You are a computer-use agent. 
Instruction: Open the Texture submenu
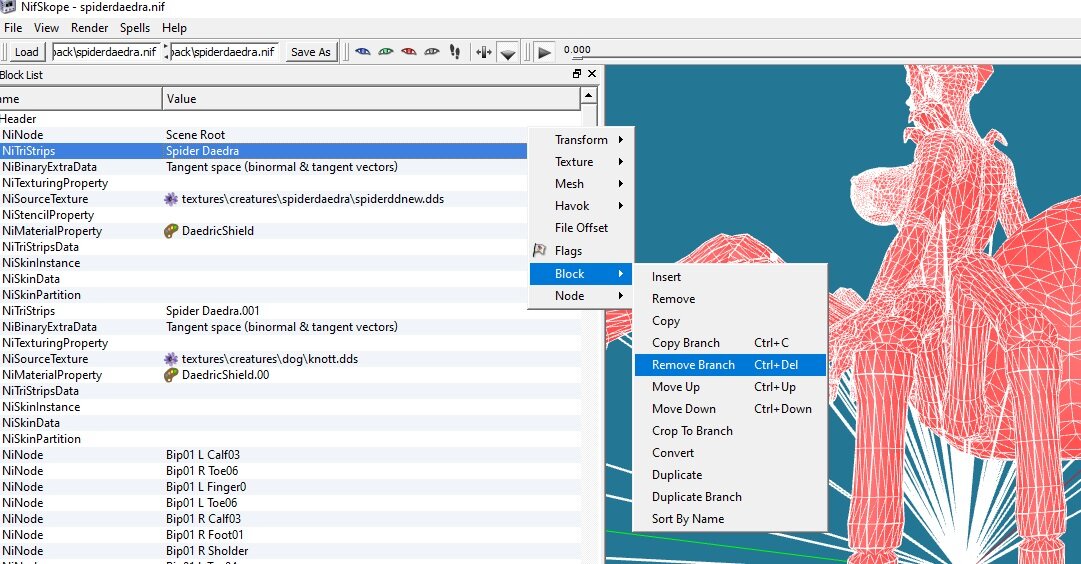581,162
